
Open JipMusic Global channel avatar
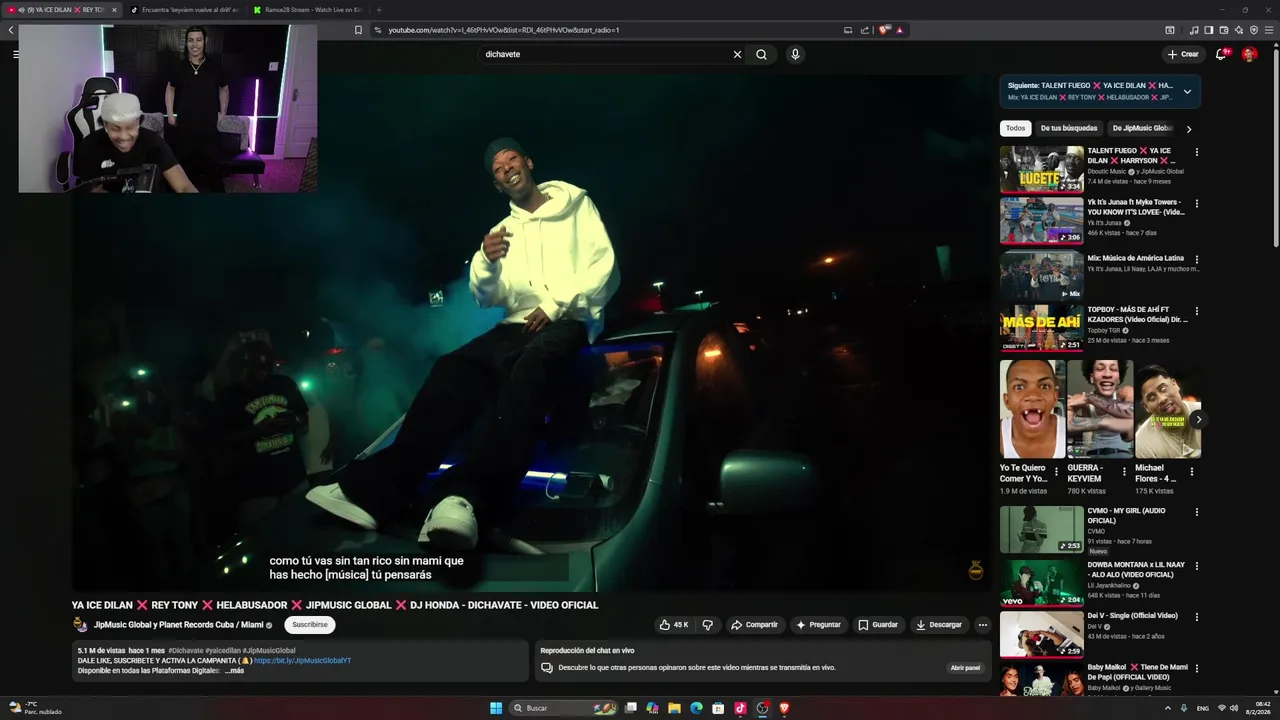(x=81, y=625)
